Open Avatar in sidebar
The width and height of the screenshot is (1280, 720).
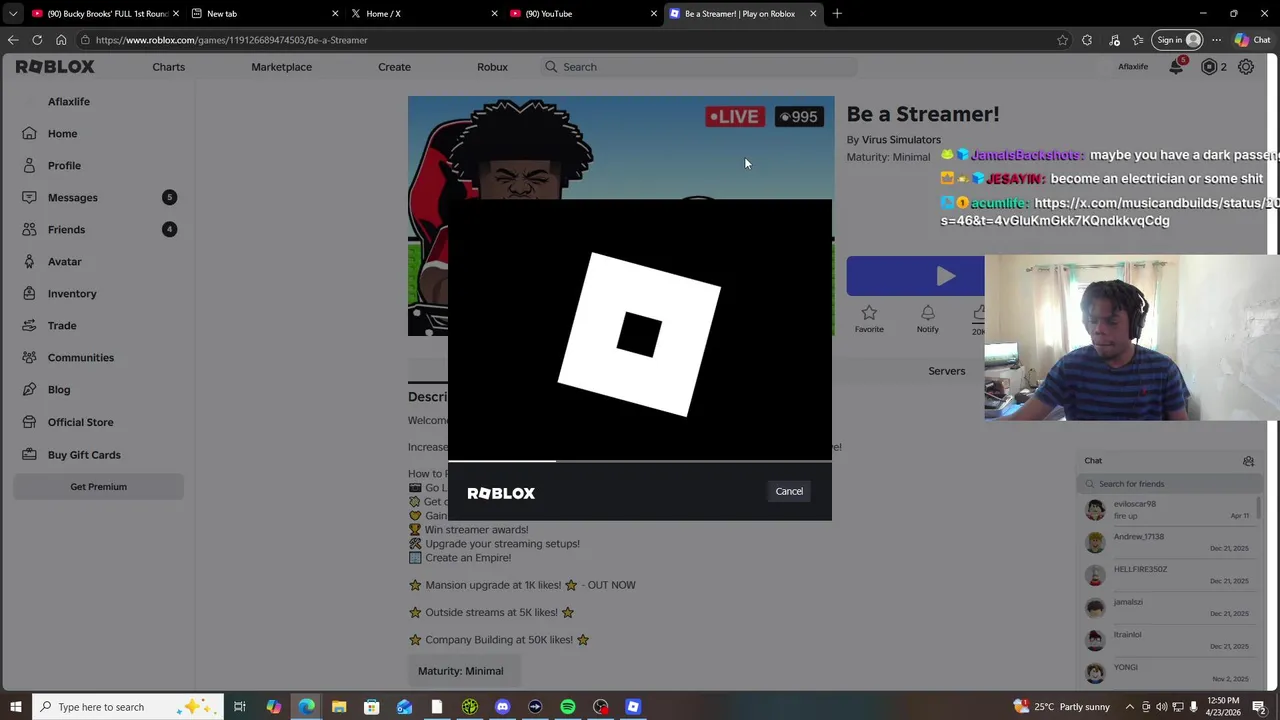pyautogui.click(x=64, y=261)
